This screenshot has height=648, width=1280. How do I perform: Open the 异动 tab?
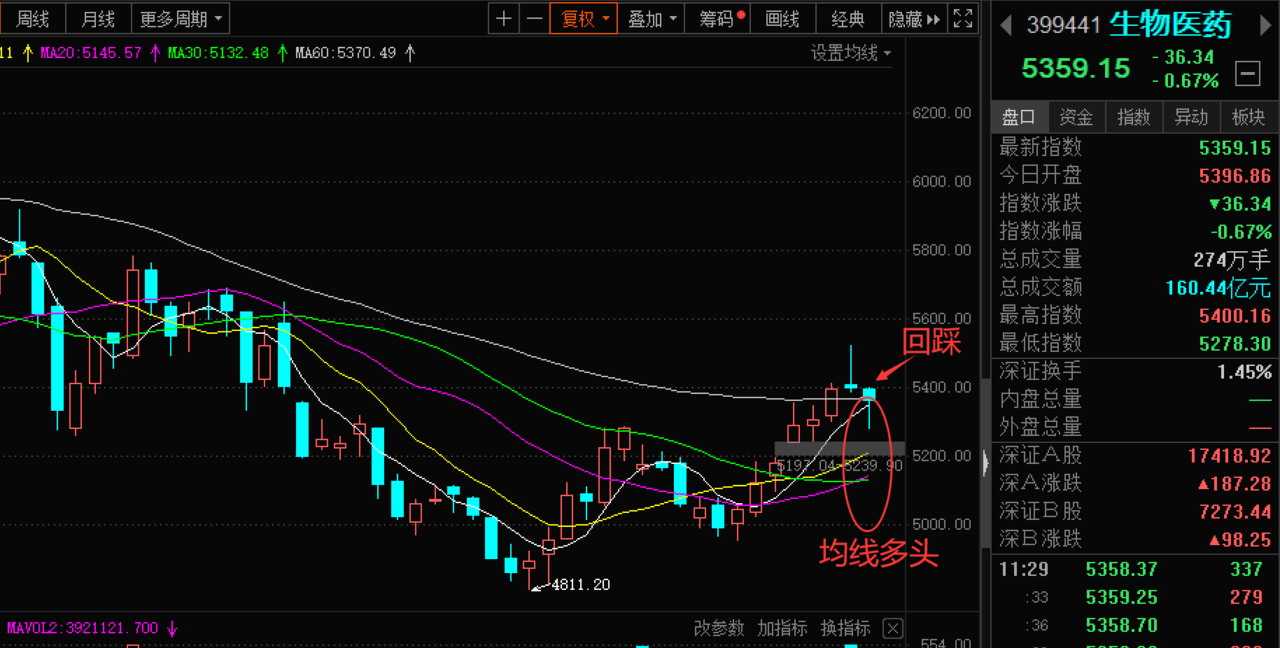point(1191,117)
